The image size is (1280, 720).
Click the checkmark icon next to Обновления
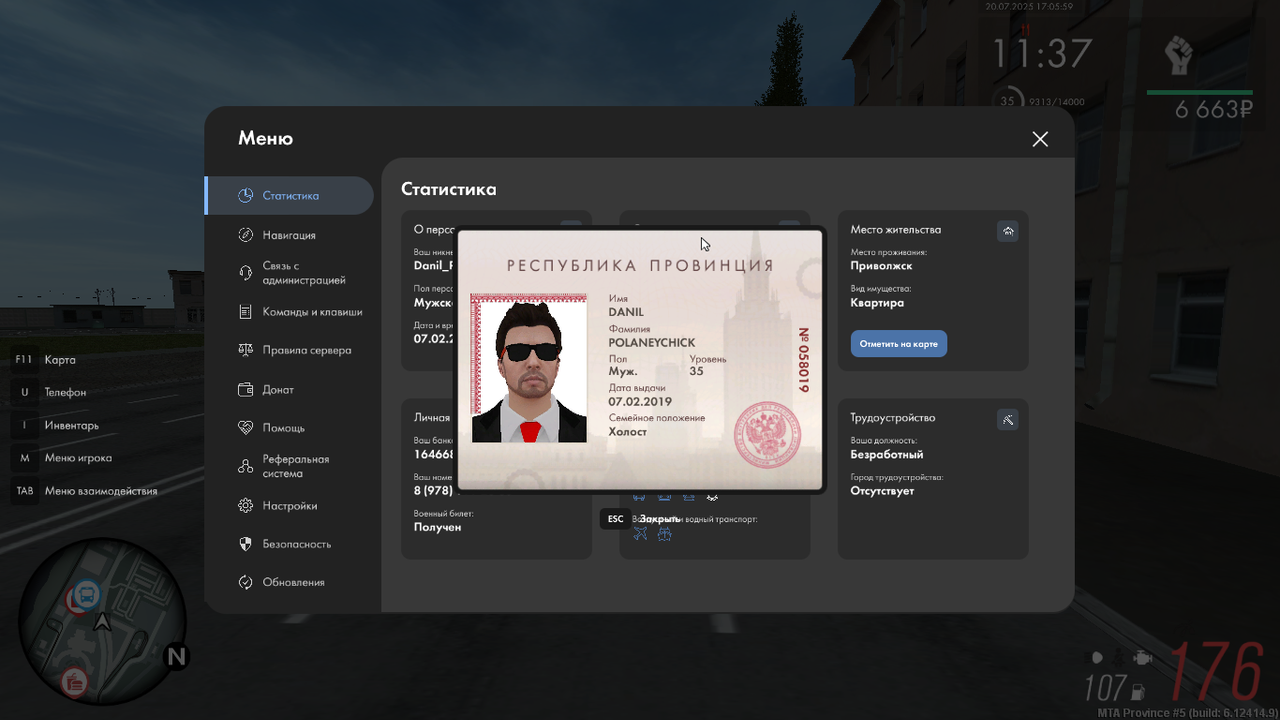(245, 582)
